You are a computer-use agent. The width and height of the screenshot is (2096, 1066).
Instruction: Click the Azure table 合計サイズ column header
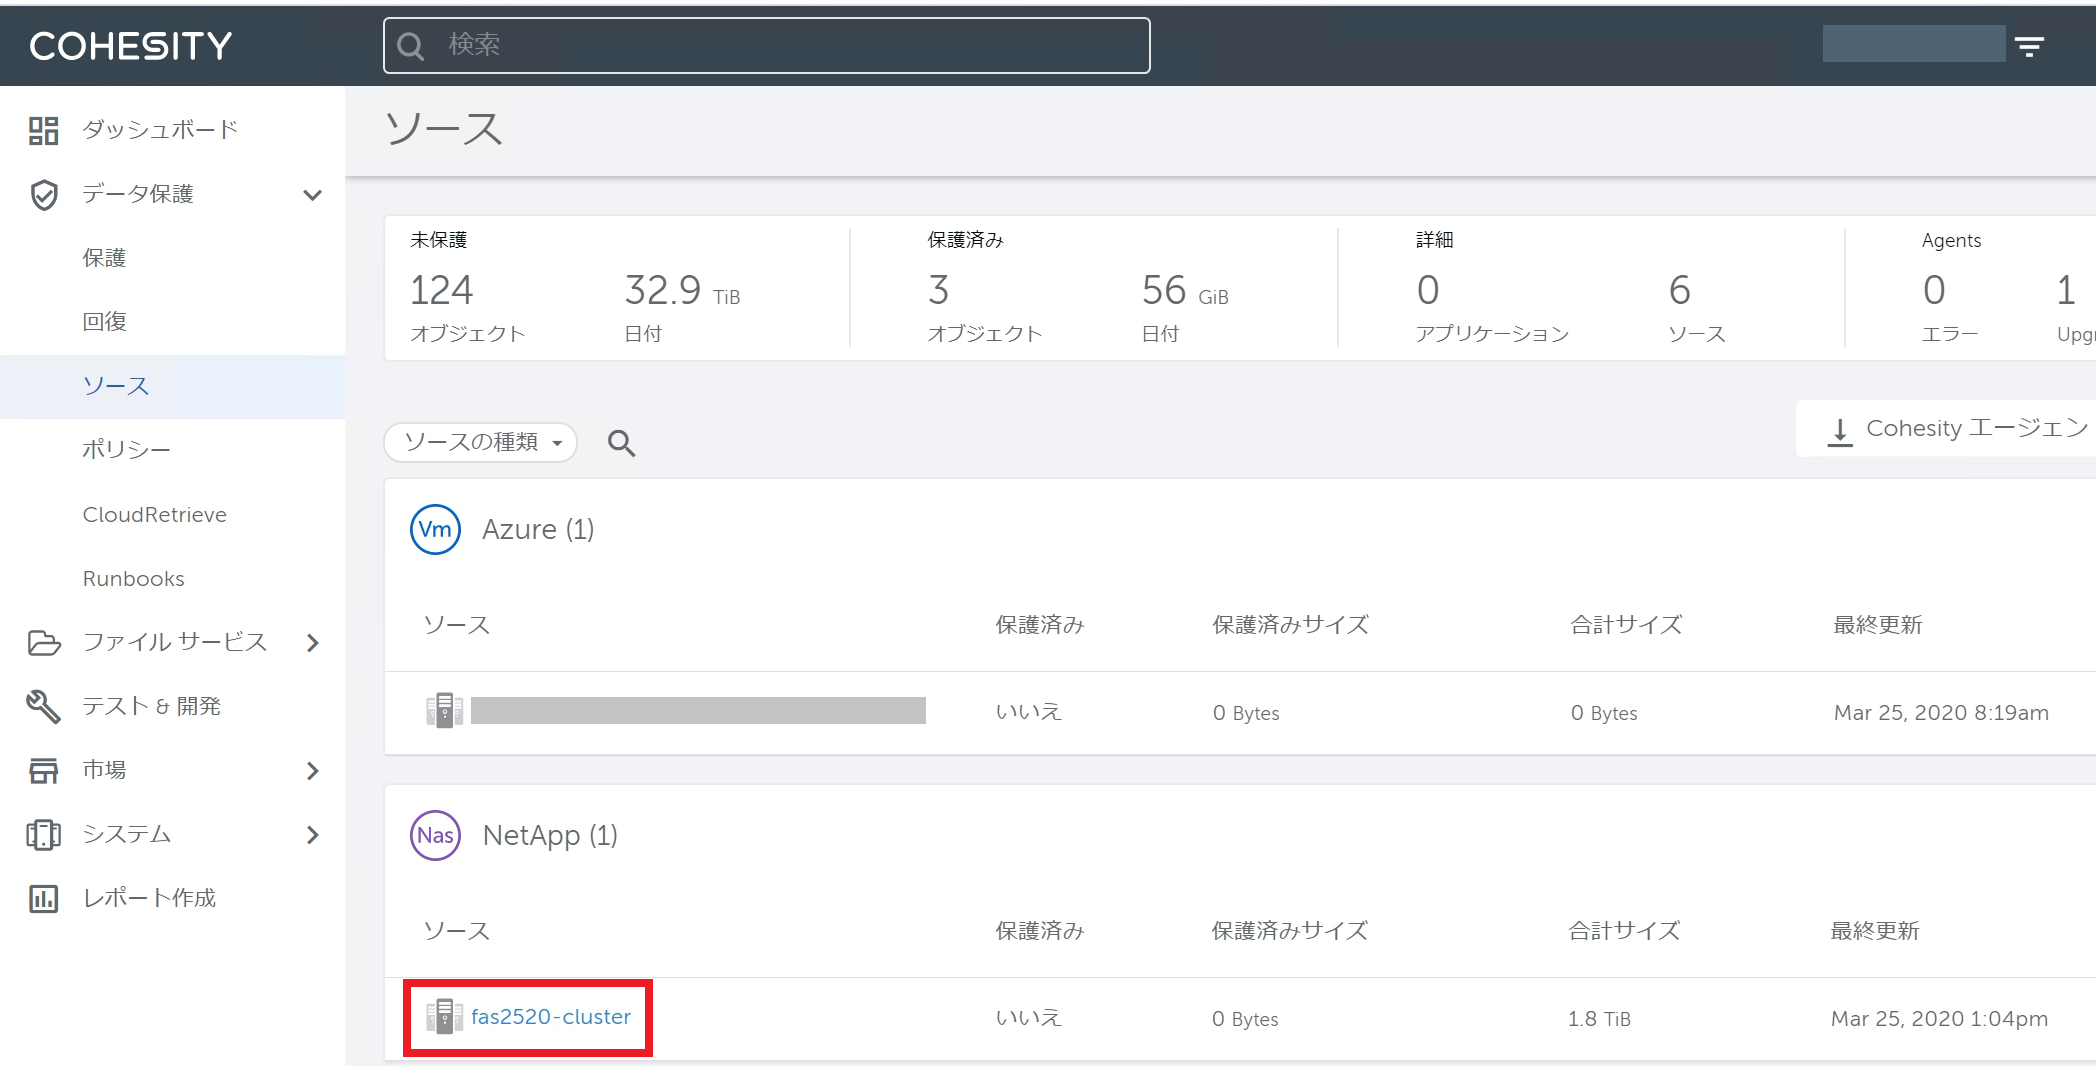click(x=1626, y=625)
